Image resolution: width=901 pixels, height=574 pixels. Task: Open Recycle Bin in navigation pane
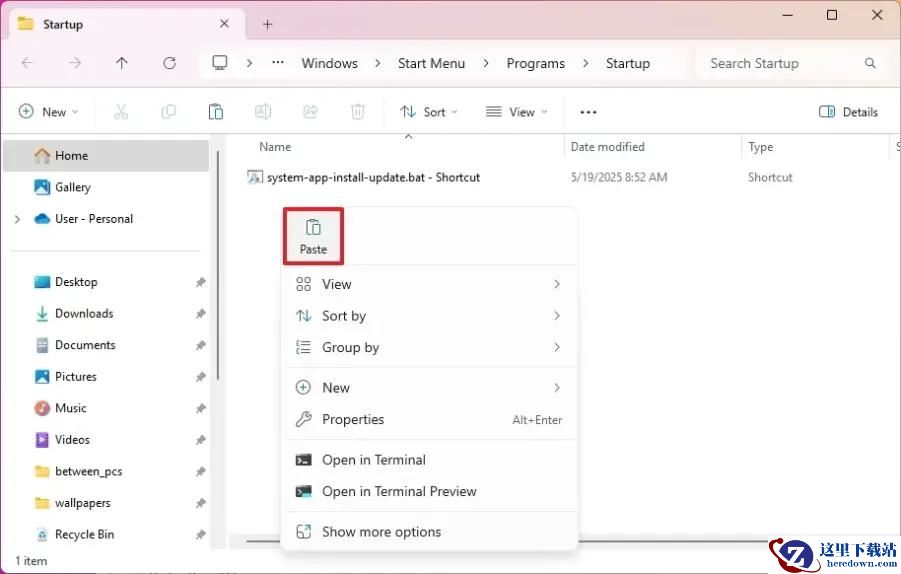point(106,535)
